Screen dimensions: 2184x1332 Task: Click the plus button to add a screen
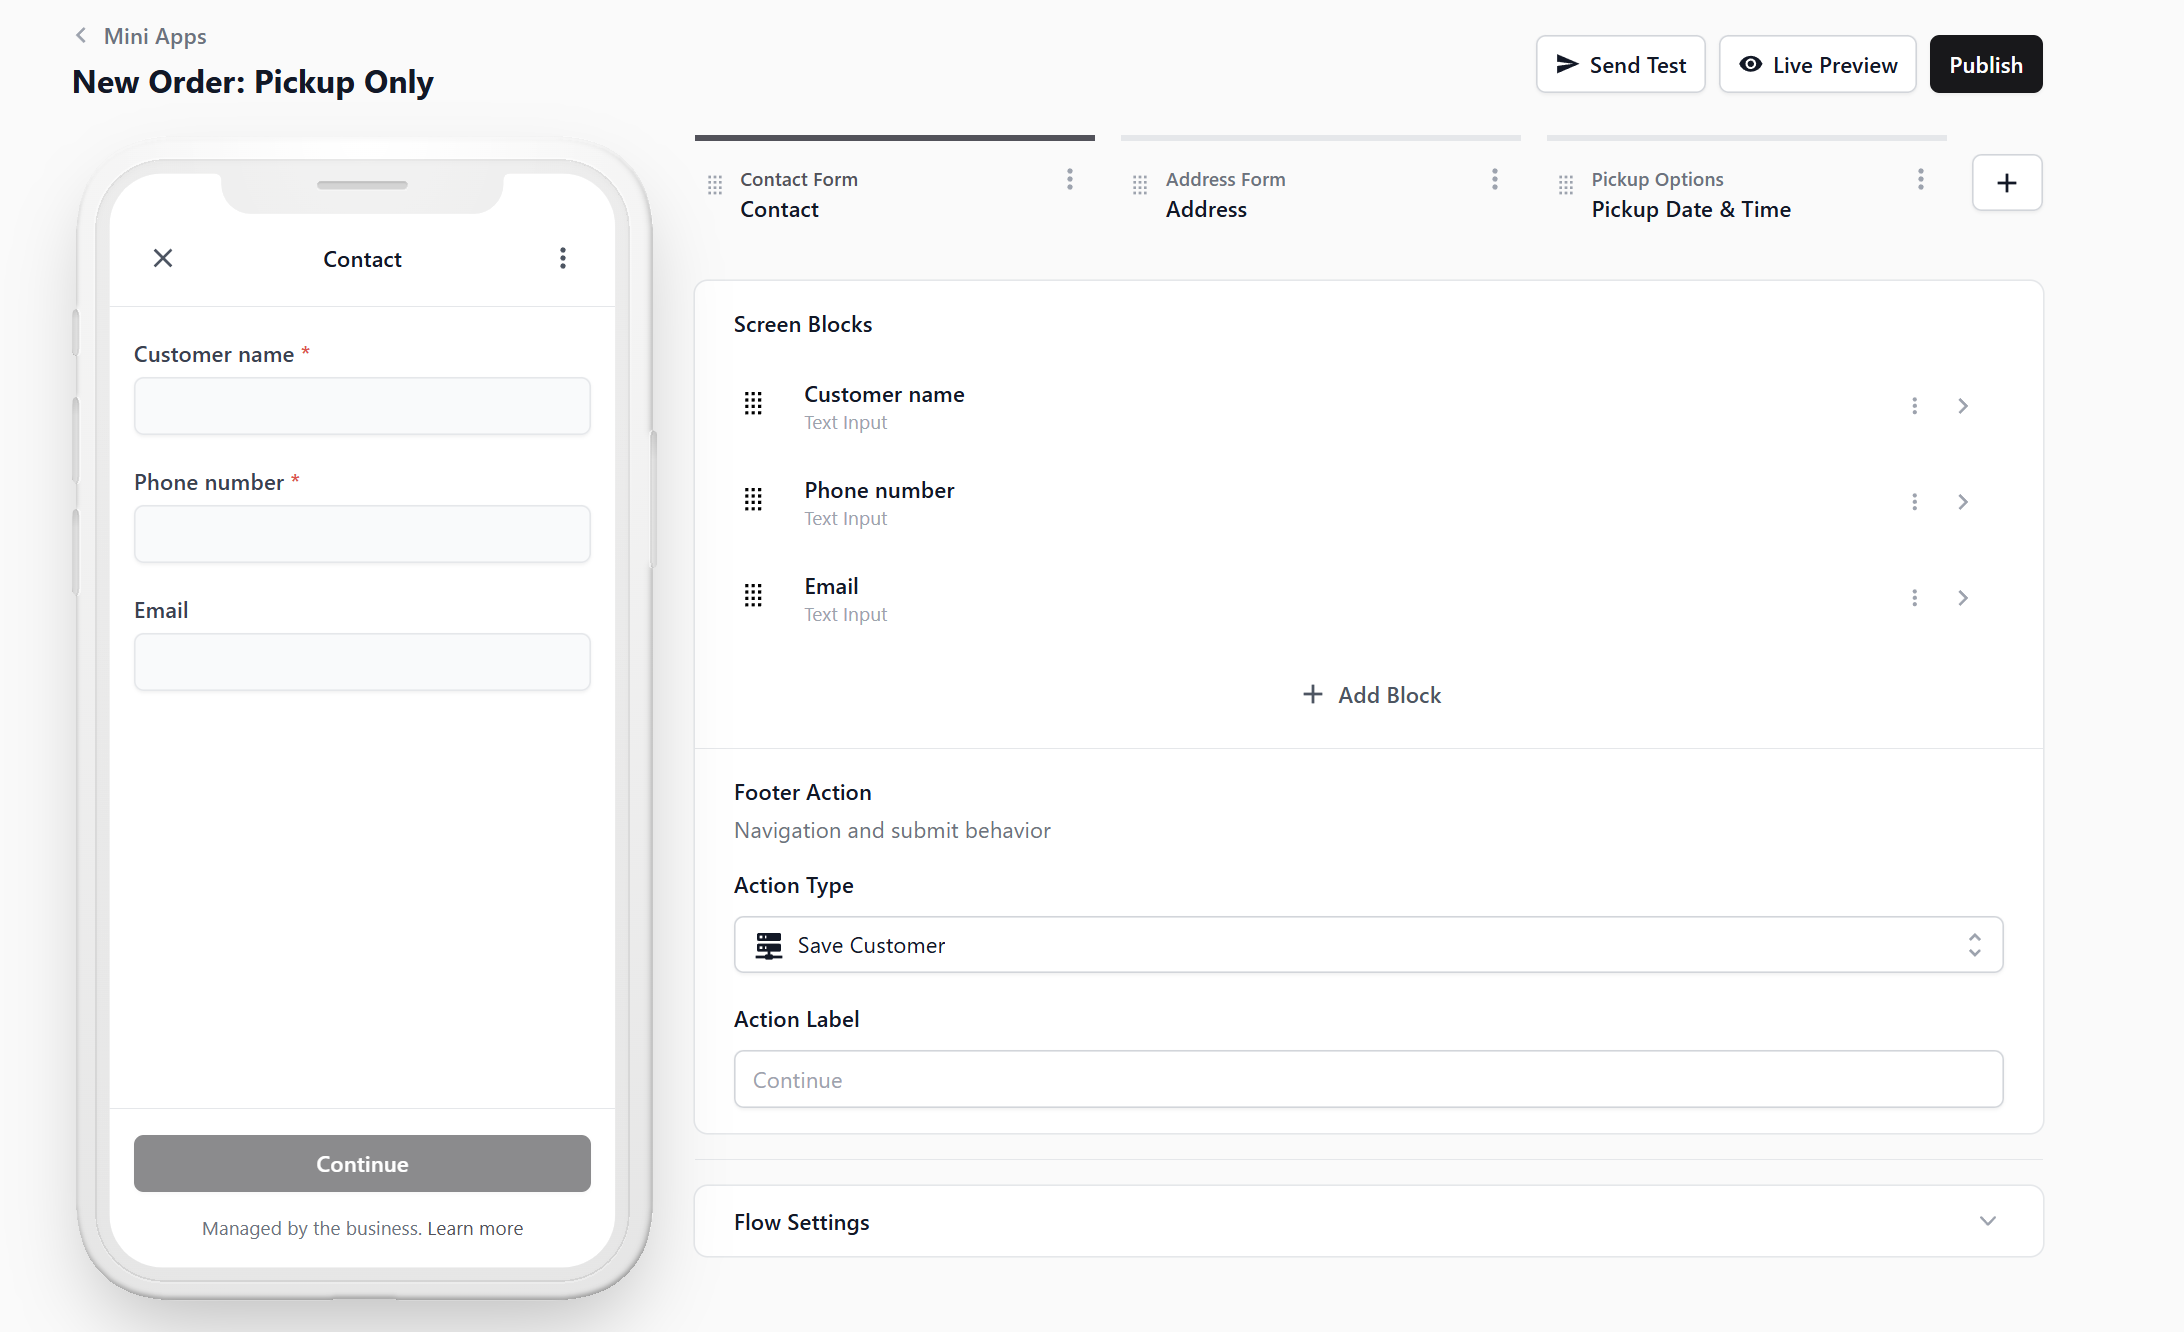[x=2006, y=183]
